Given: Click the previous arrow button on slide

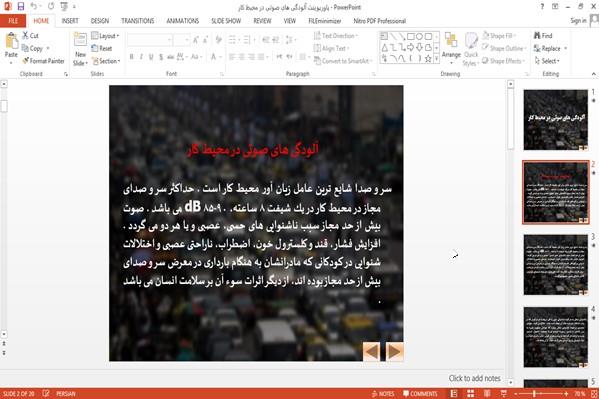Looking at the screenshot, I should tap(372, 352).
